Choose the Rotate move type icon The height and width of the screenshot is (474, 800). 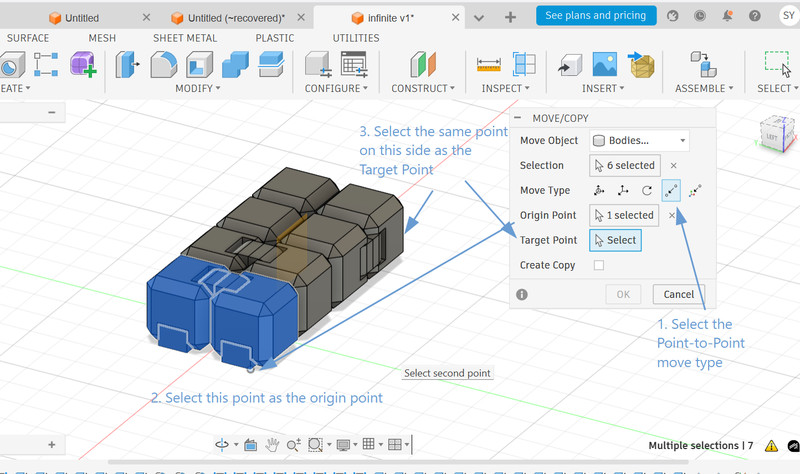[647, 190]
